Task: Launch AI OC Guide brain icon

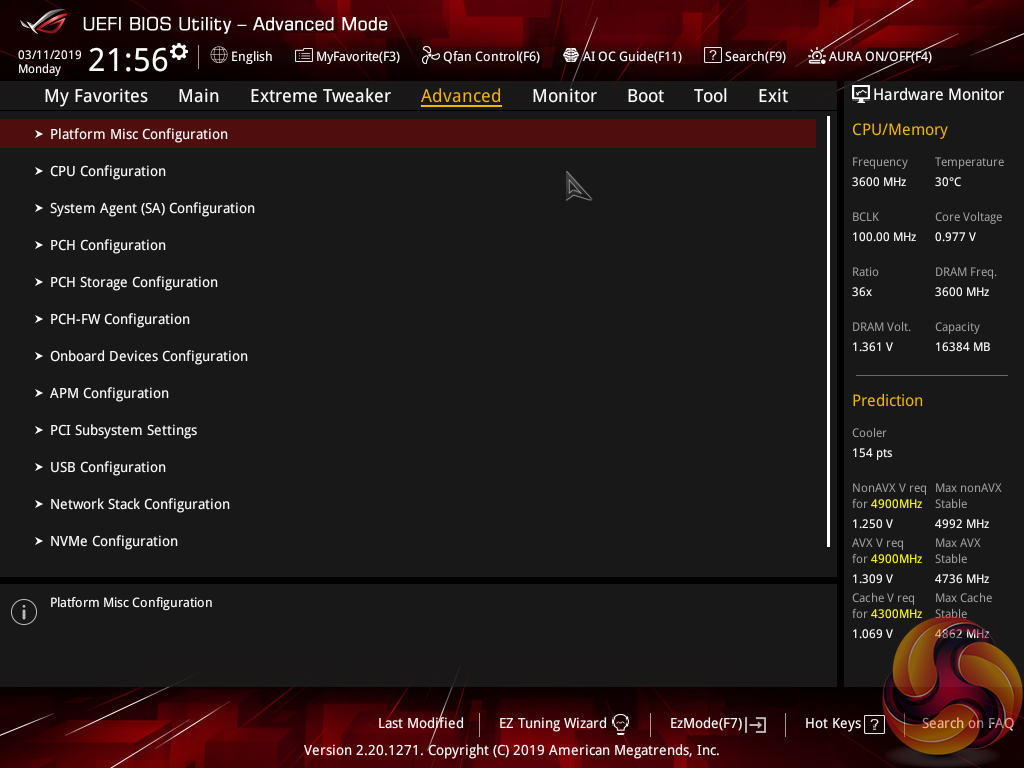Action: pyautogui.click(x=571, y=56)
